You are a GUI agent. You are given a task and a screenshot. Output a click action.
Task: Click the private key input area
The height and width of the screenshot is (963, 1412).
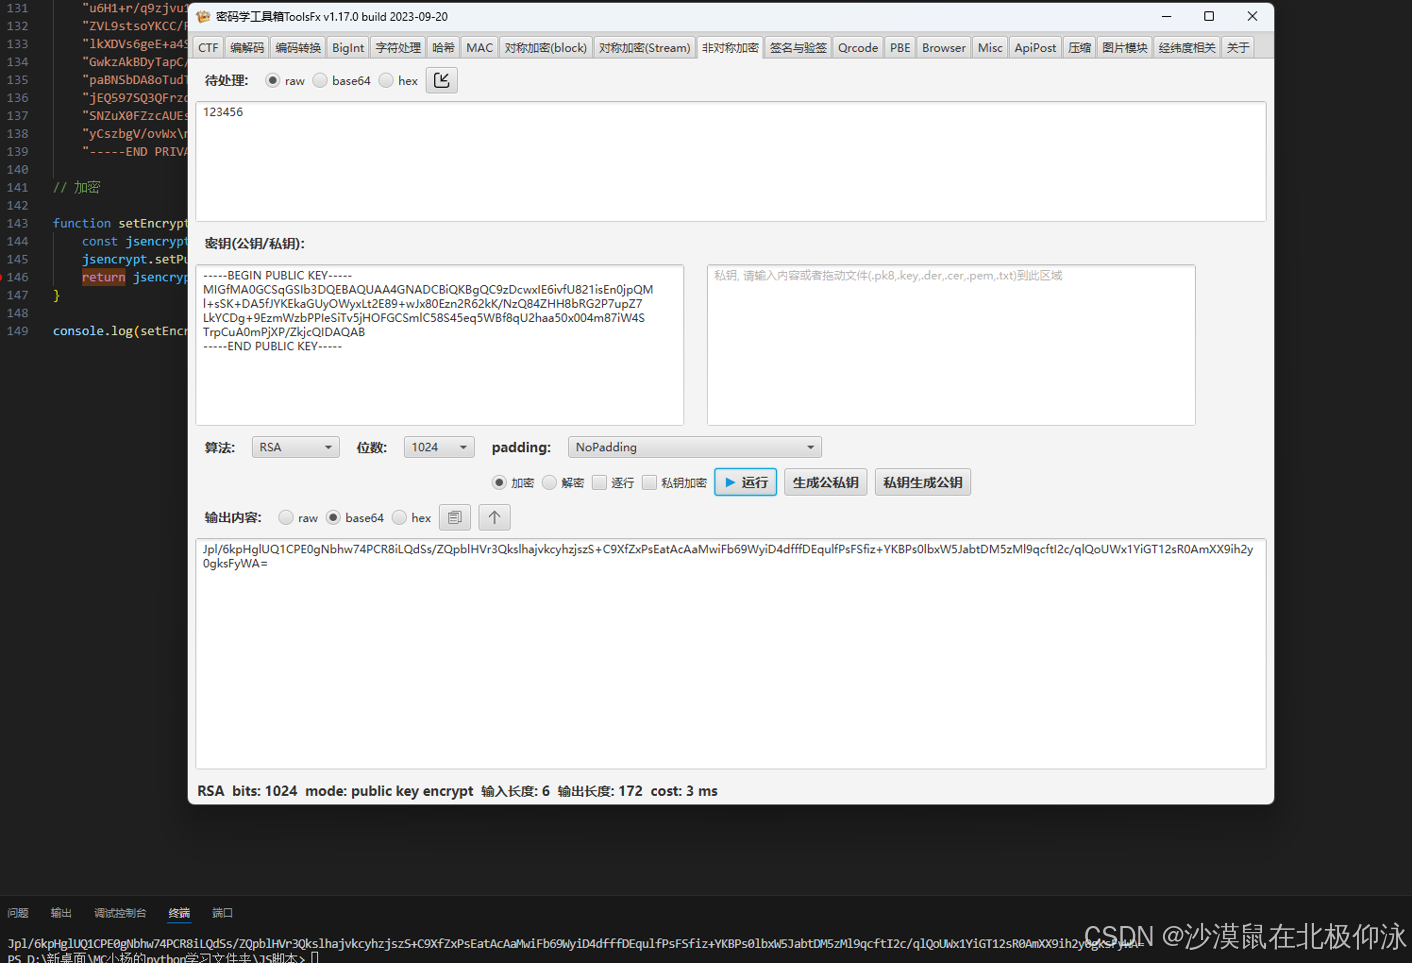click(950, 345)
